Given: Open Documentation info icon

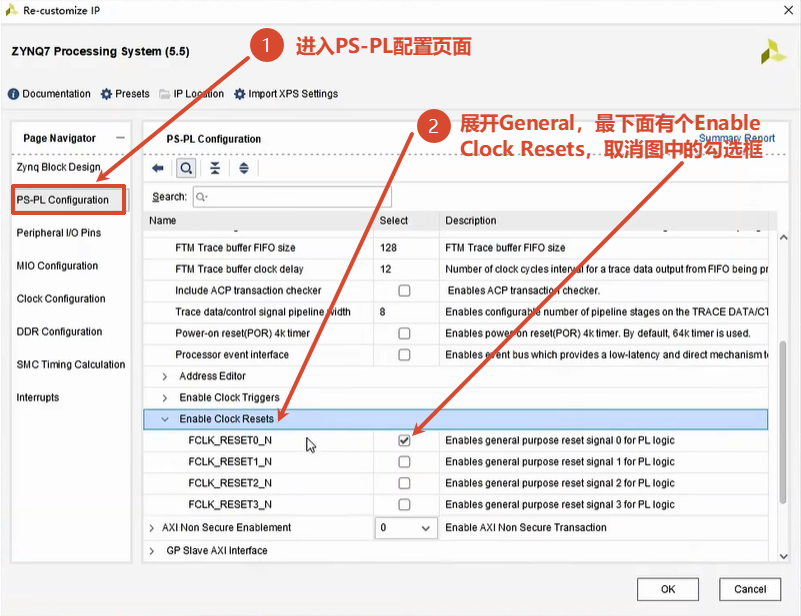Looking at the screenshot, I should pos(13,94).
